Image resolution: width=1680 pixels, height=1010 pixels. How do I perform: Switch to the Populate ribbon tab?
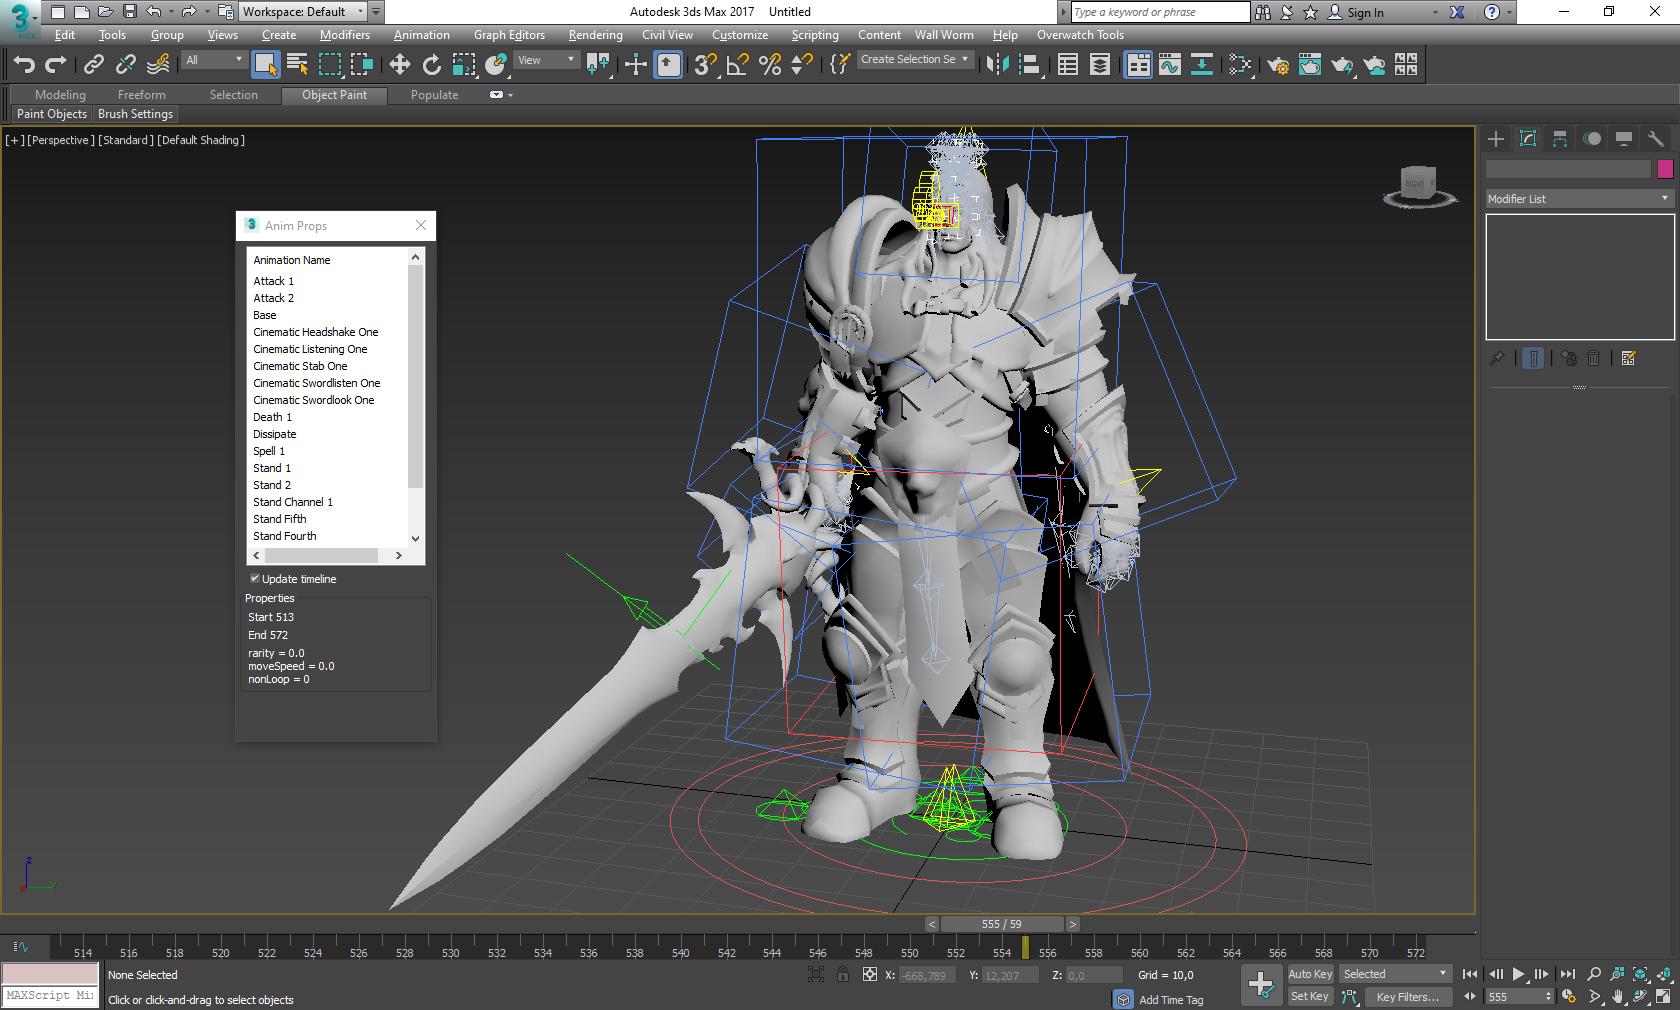(x=434, y=95)
